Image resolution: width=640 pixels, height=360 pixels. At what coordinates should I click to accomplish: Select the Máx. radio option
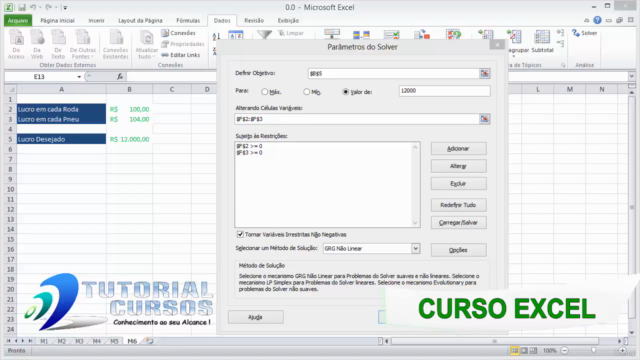point(264,92)
